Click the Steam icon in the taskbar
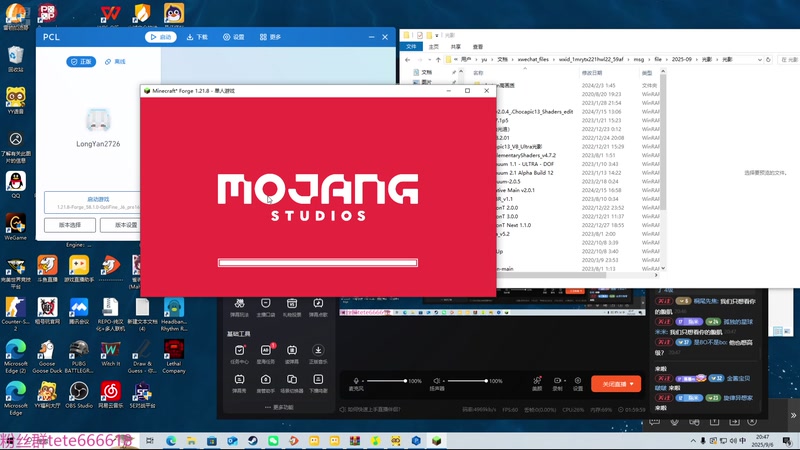The width and height of the screenshot is (800, 450). pyautogui.click(x=253, y=441)
